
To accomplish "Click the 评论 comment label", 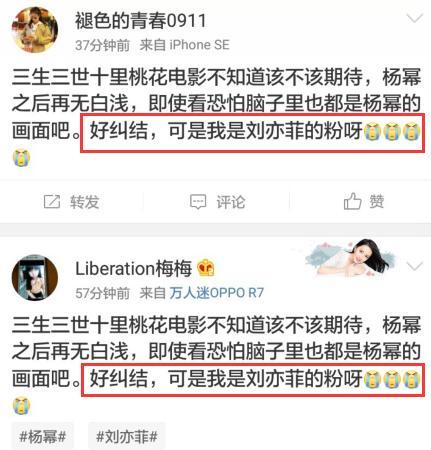I will click(x=231, y=202).
